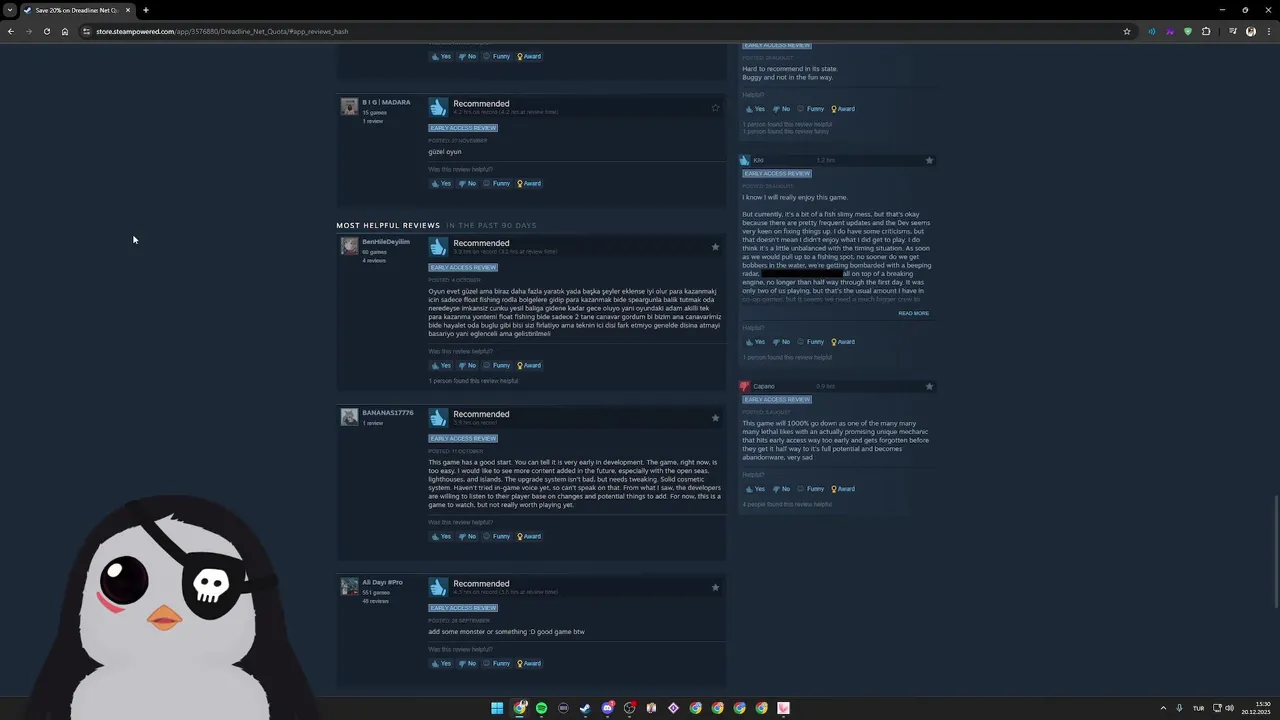Open Ali Dayı #Pro profile name link
The image size is (1280, 720).
click(x=382, y=582)
